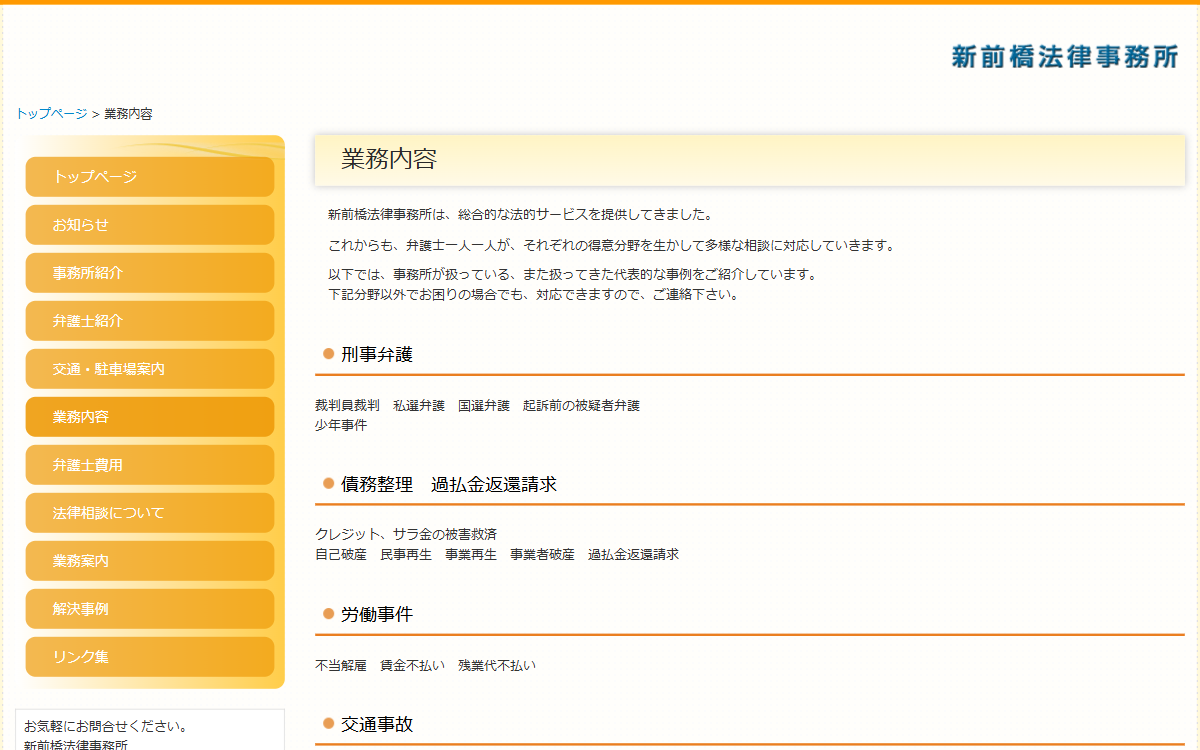Click the 業務内容 page heading
Viewport: 1200px width, 750px height.
(x=389, y=160)
